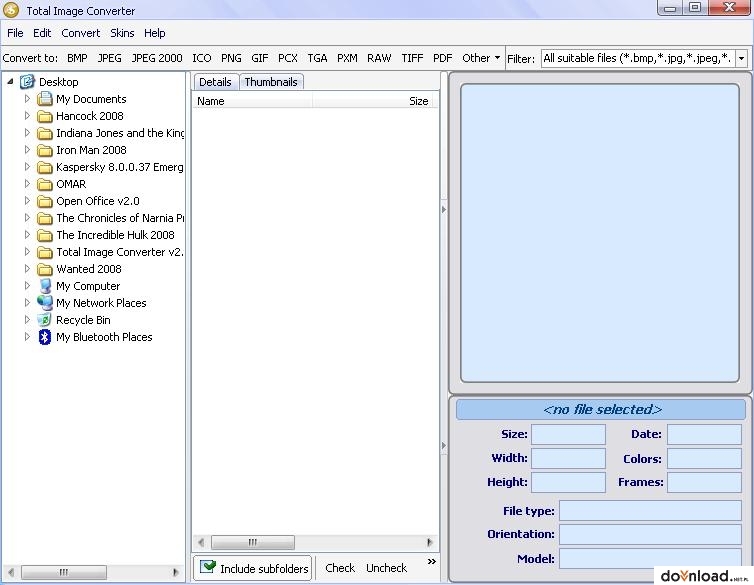Click the My Bluetooth Places icon
This screenshot has height=585, width=754.
(x=45, y=337)
